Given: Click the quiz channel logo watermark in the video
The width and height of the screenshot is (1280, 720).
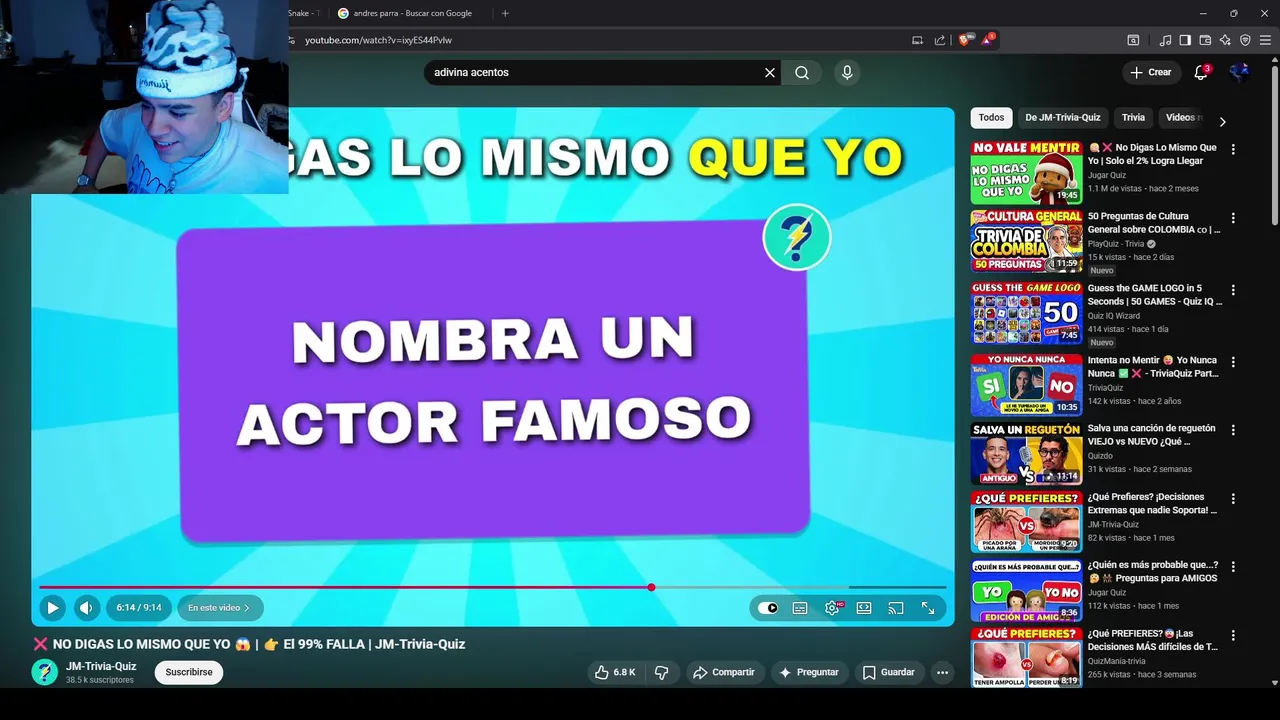Looking at the screenshot, I should [797, 237].
